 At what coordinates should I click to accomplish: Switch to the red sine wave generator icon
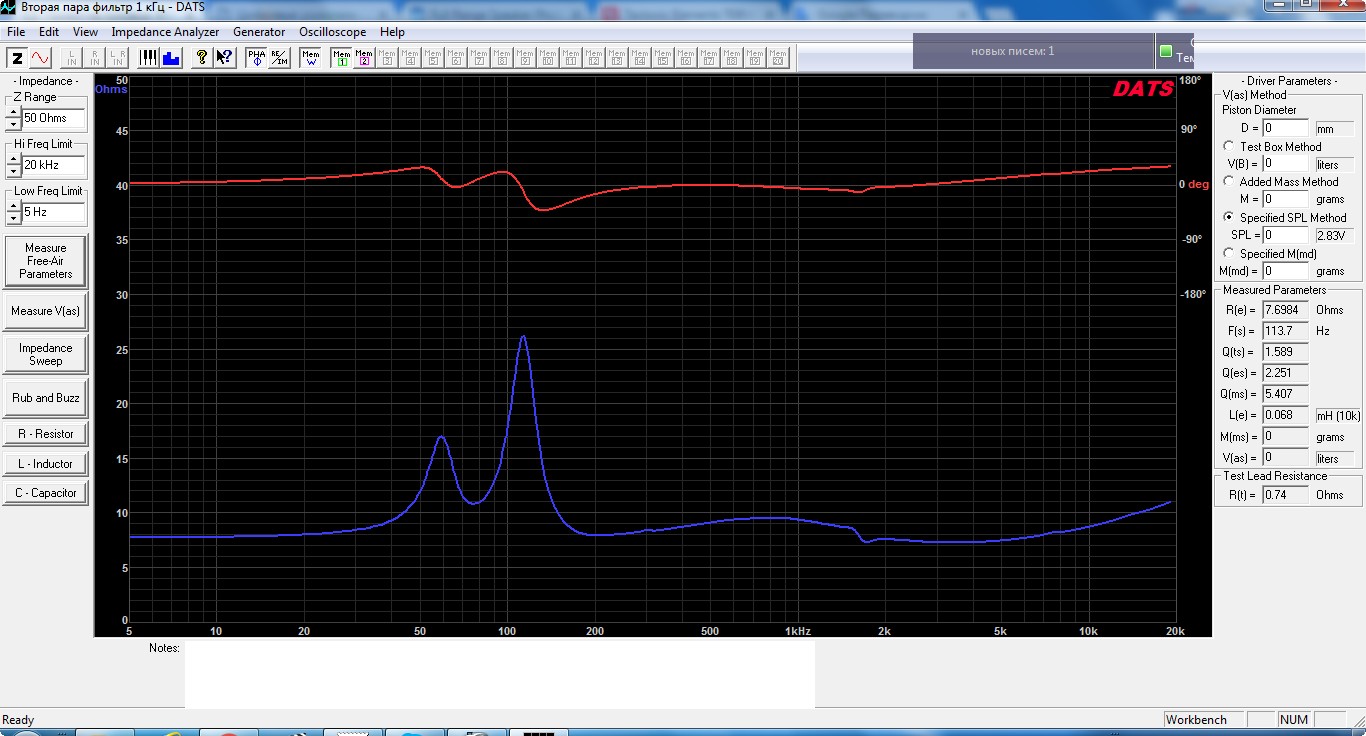pyautogui.click(x=40, y=58)
